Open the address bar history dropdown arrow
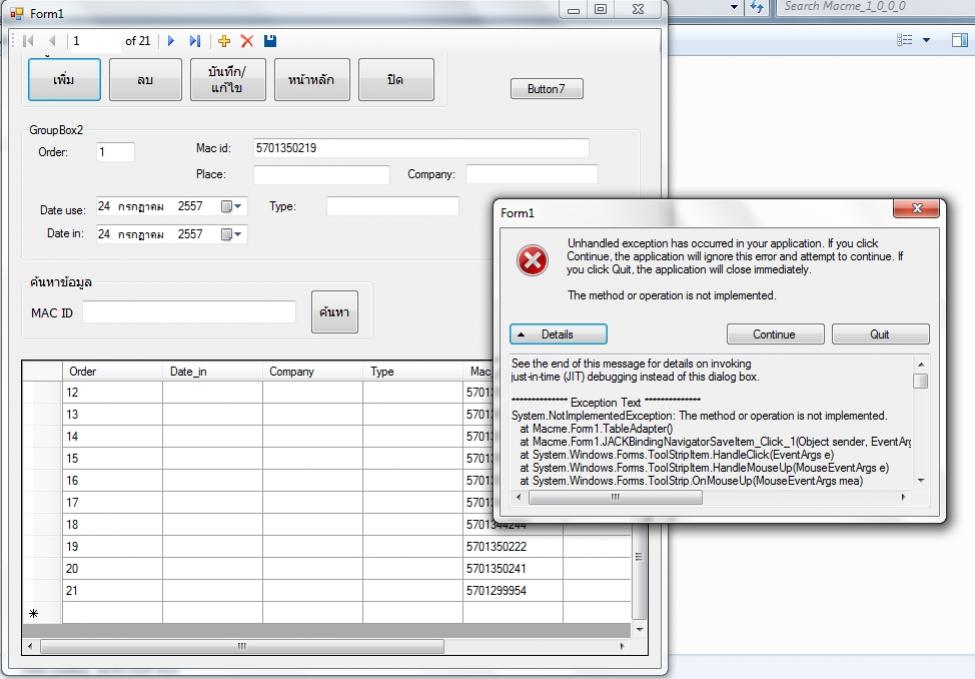The height and width of the screenshot is (679, 975). coord(734,7)
